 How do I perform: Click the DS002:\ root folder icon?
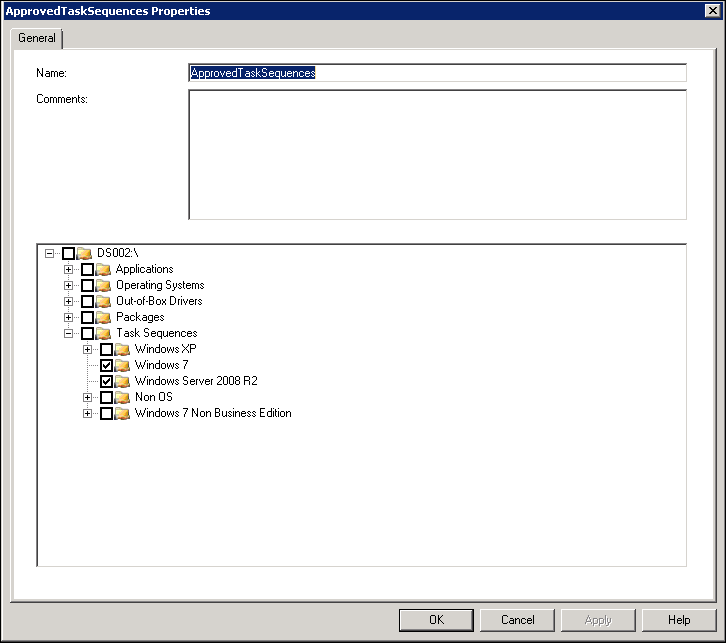point(85,254)
